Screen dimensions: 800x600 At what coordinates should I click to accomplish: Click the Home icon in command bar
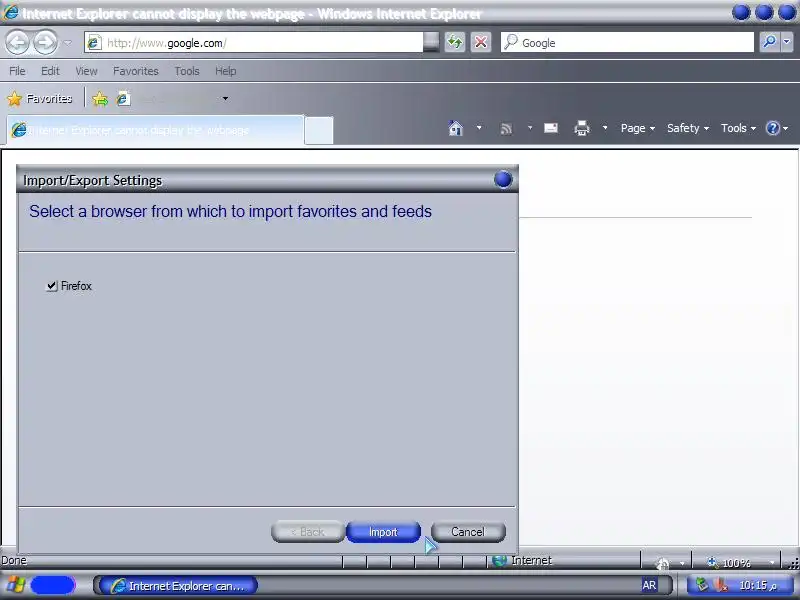point(456,128)
